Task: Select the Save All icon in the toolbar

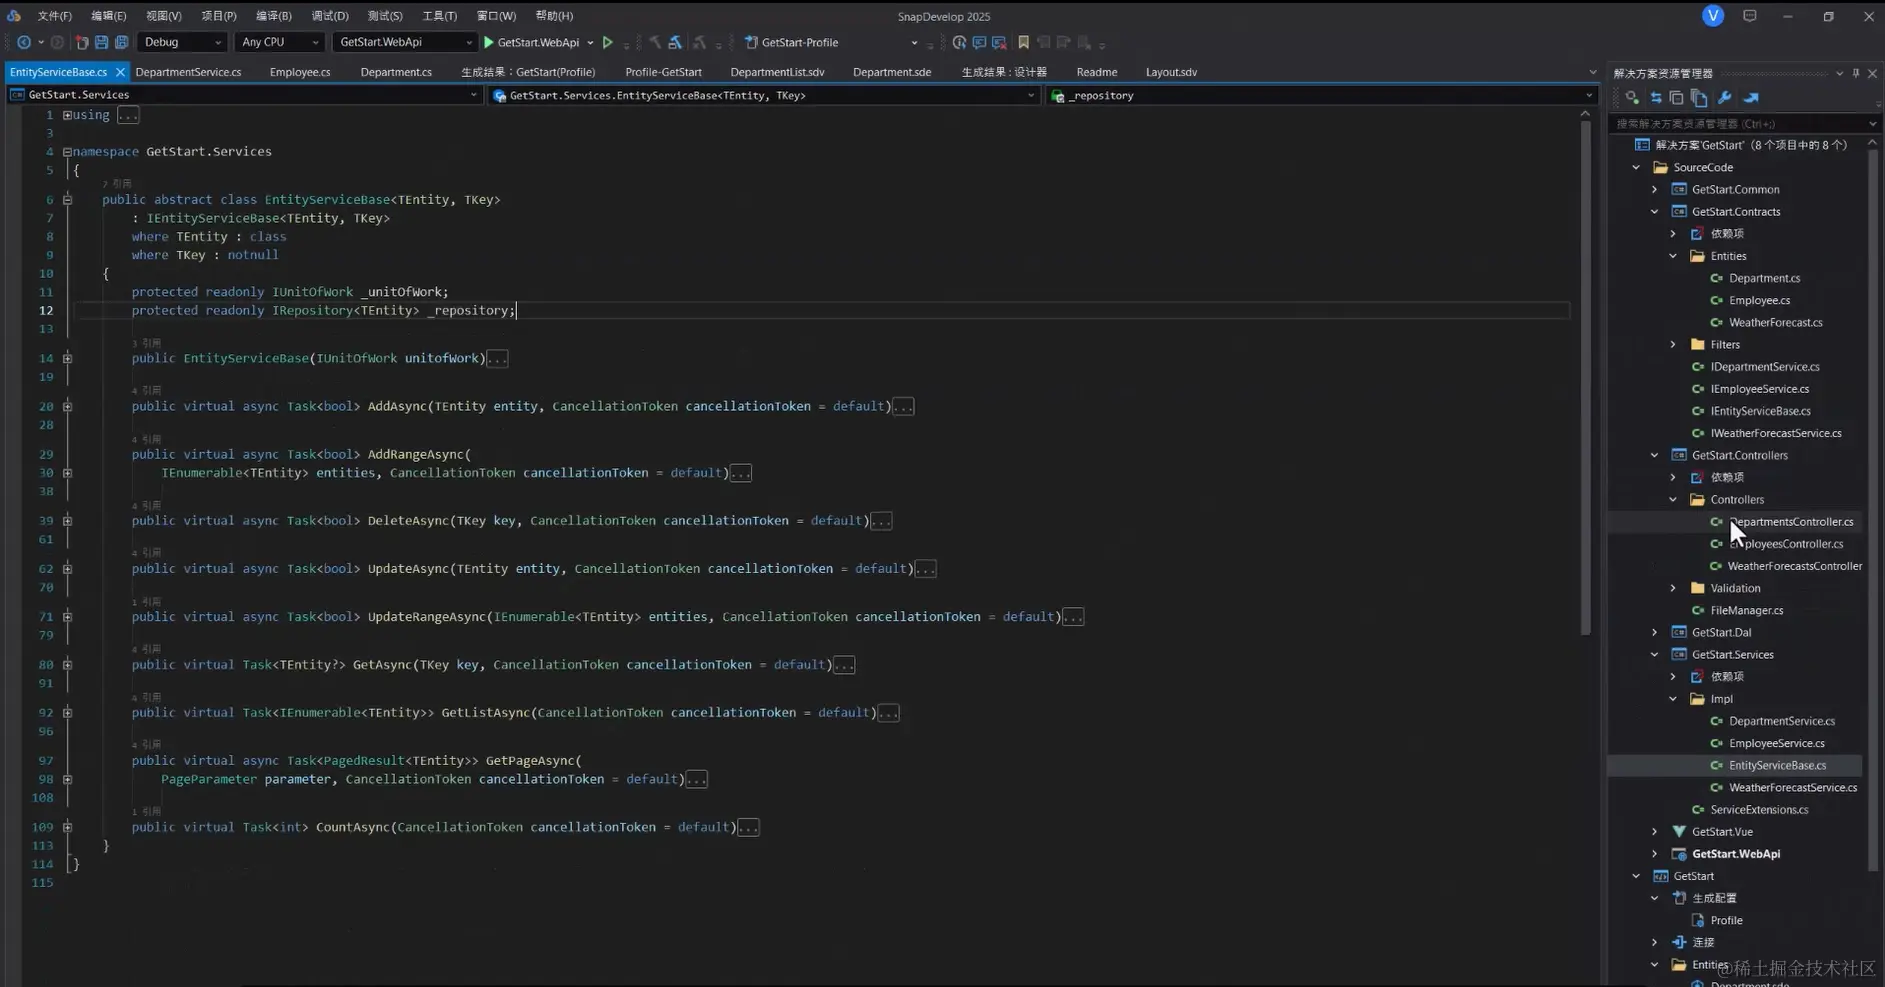Action: pos(122,42)
